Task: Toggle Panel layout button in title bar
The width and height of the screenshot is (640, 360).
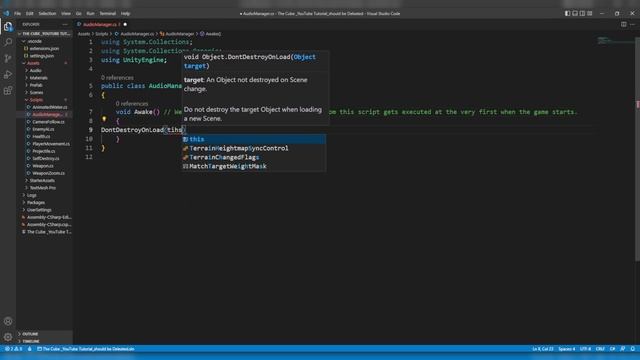Action: [575, 13]
